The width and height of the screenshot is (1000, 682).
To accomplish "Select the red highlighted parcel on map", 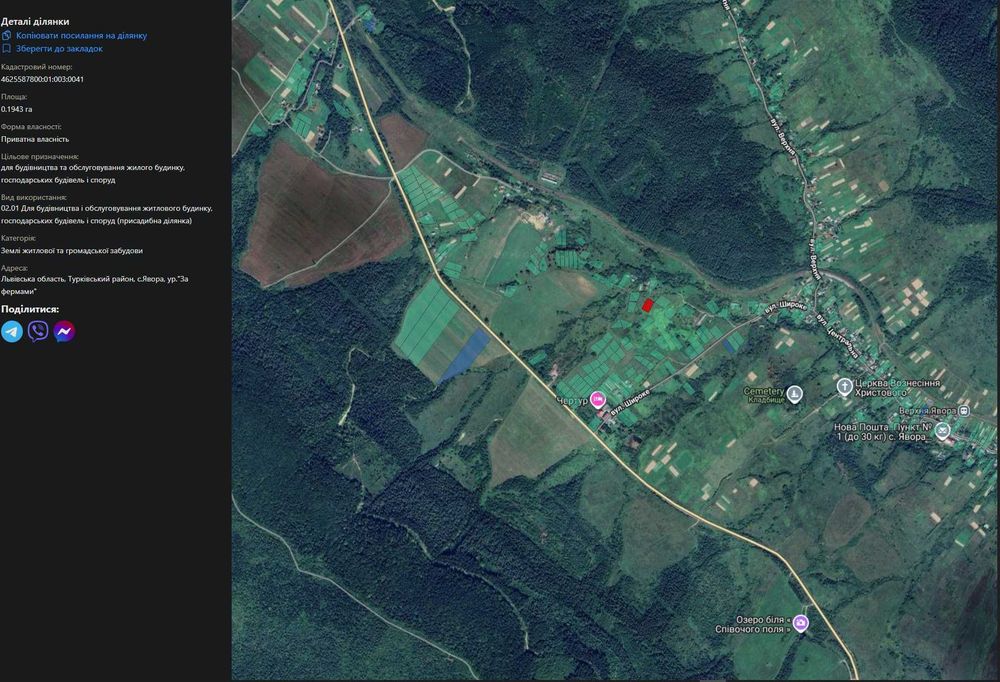I will coord(647,306).
